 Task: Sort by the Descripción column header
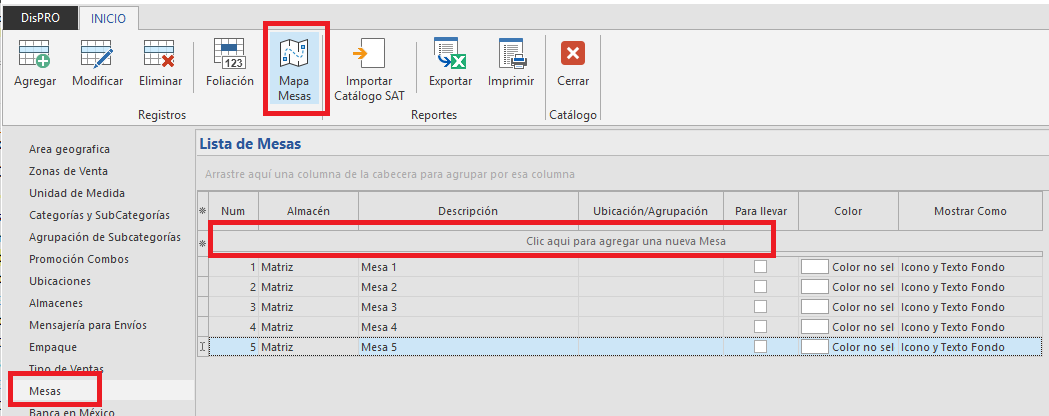[x=467, y=211]
